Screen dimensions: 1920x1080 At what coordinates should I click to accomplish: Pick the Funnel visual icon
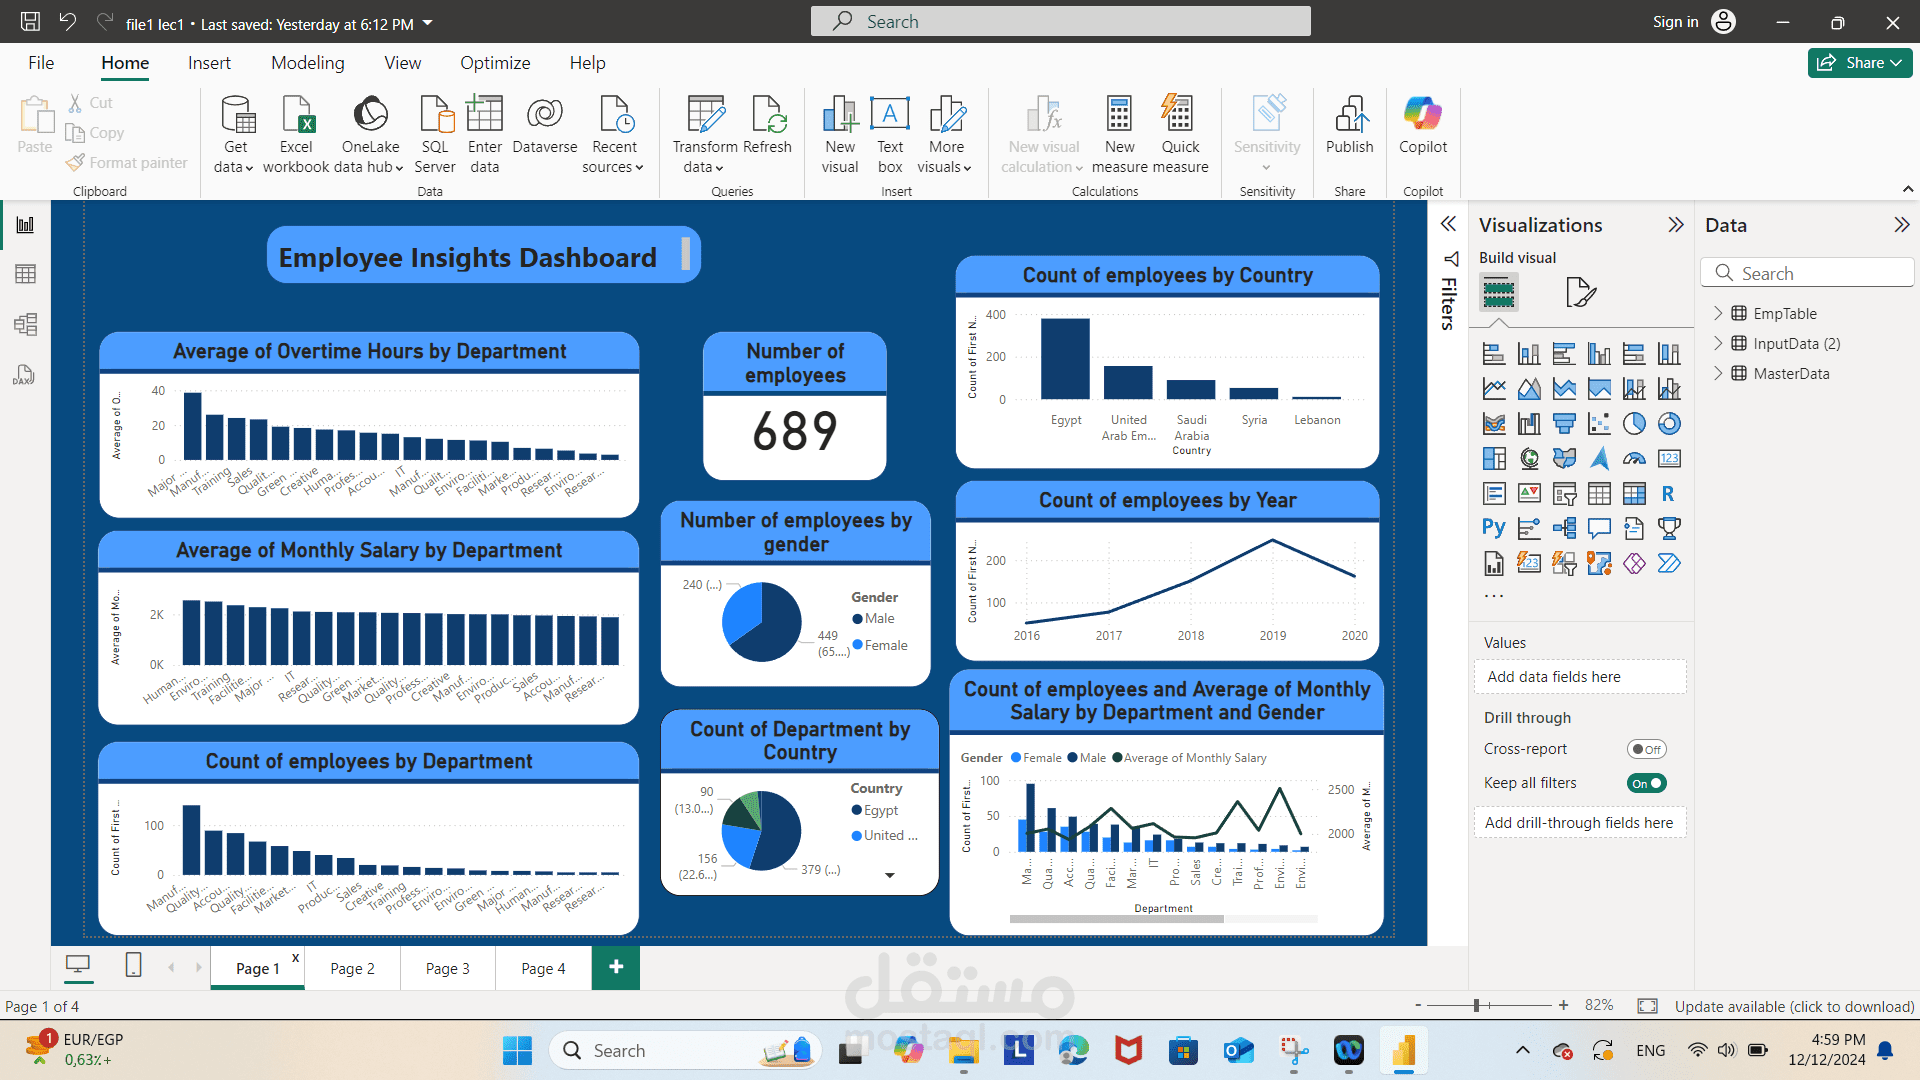pos(1564,424)
